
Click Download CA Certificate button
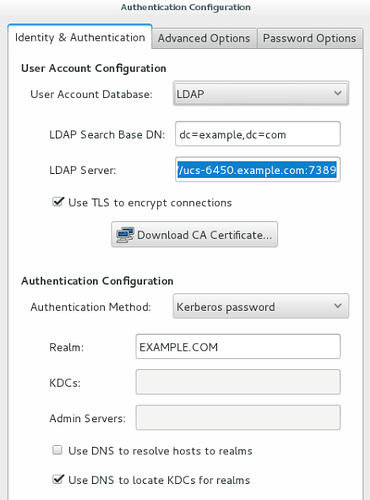click(194, 235)
